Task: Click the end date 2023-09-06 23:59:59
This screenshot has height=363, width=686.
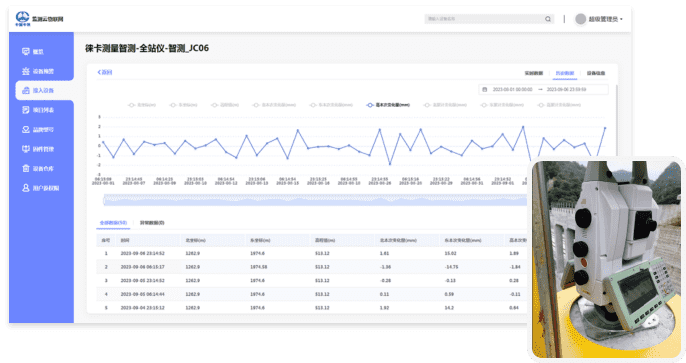Action: click(567, 89)
